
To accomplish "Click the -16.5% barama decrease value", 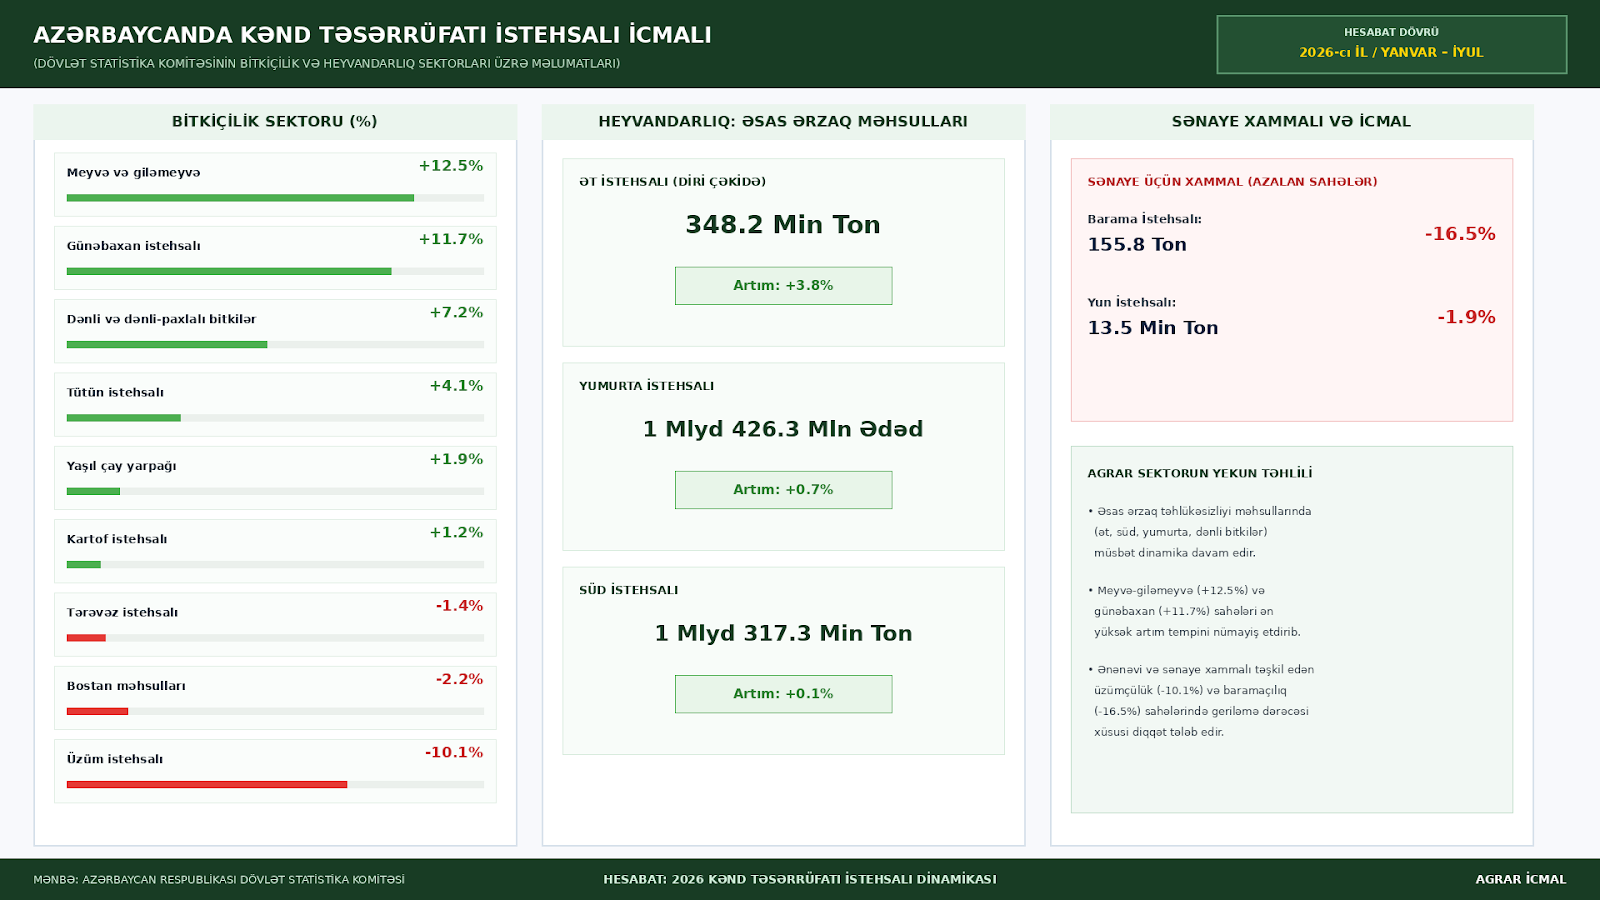I will tap(1460, 234).
